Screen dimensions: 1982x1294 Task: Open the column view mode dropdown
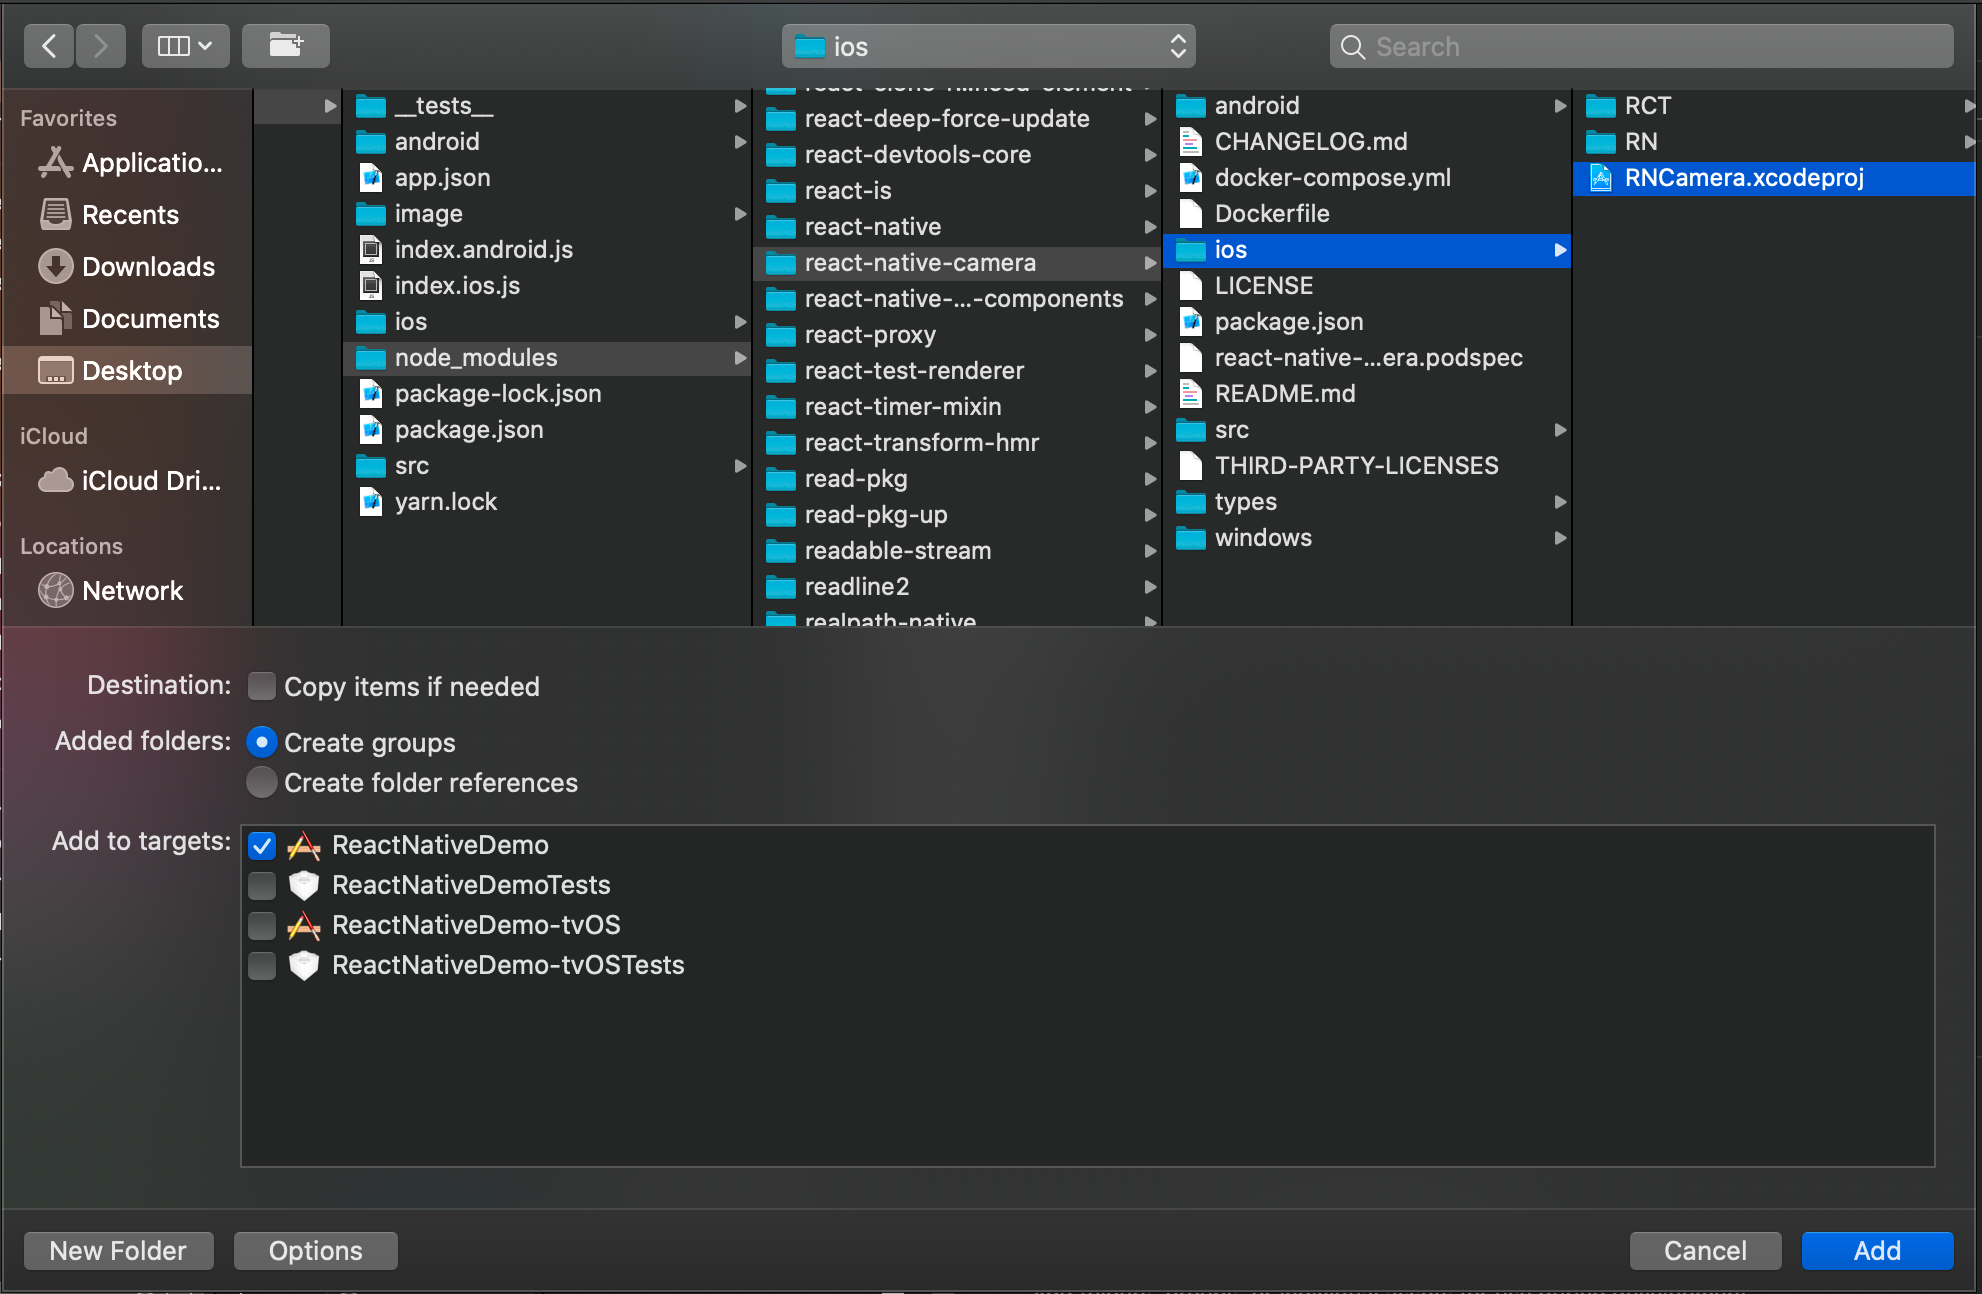coord(185,46)
